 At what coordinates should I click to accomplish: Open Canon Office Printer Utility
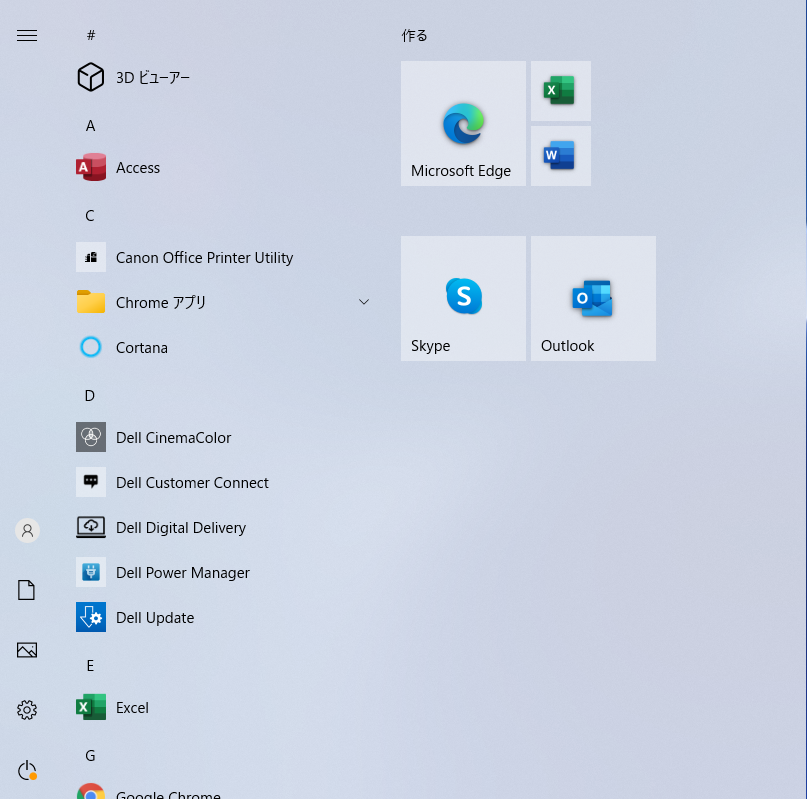tap(204, 257)
